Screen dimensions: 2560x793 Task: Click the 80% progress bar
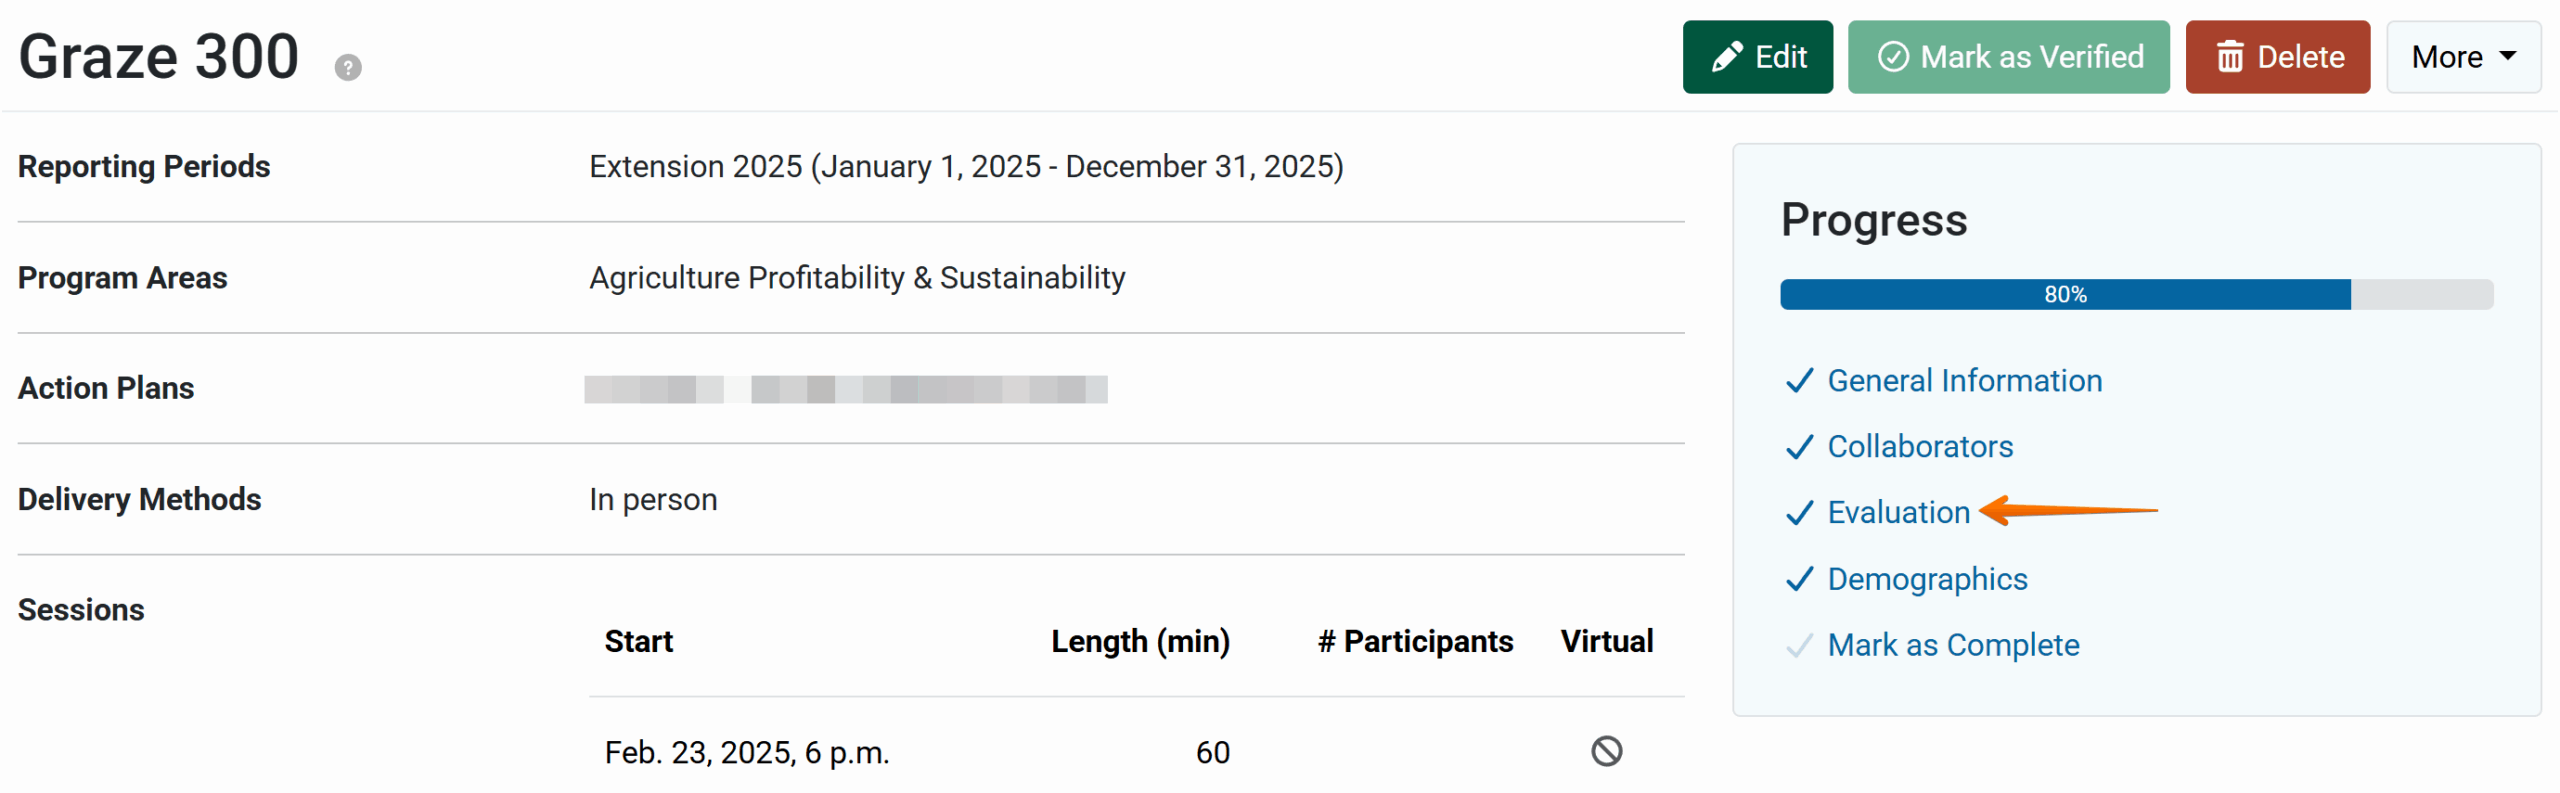click(x=2136, y=295)
